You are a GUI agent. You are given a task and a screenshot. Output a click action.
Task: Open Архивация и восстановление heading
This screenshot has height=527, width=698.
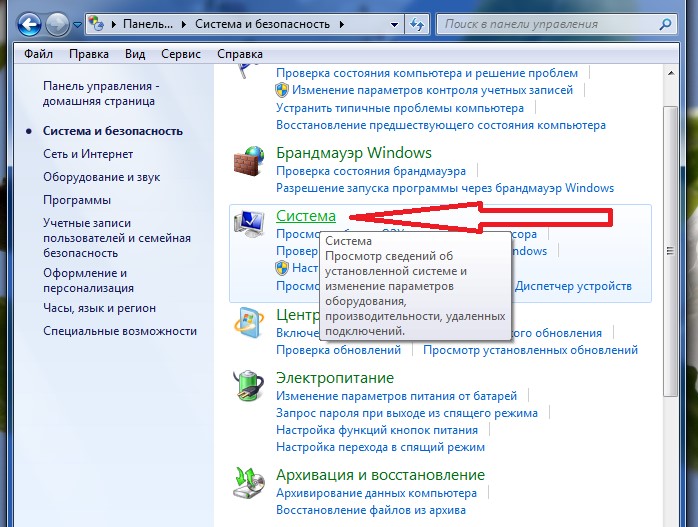(380, 475)
